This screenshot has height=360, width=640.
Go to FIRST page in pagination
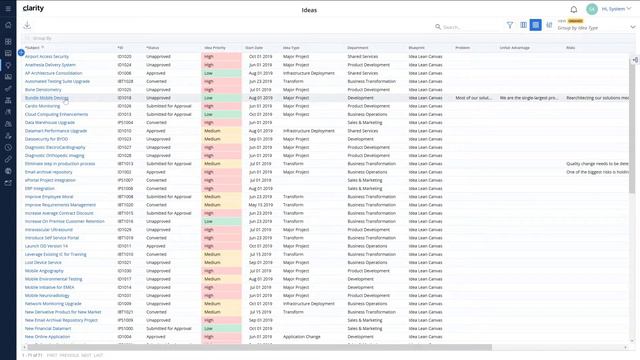tap(52, 356)
